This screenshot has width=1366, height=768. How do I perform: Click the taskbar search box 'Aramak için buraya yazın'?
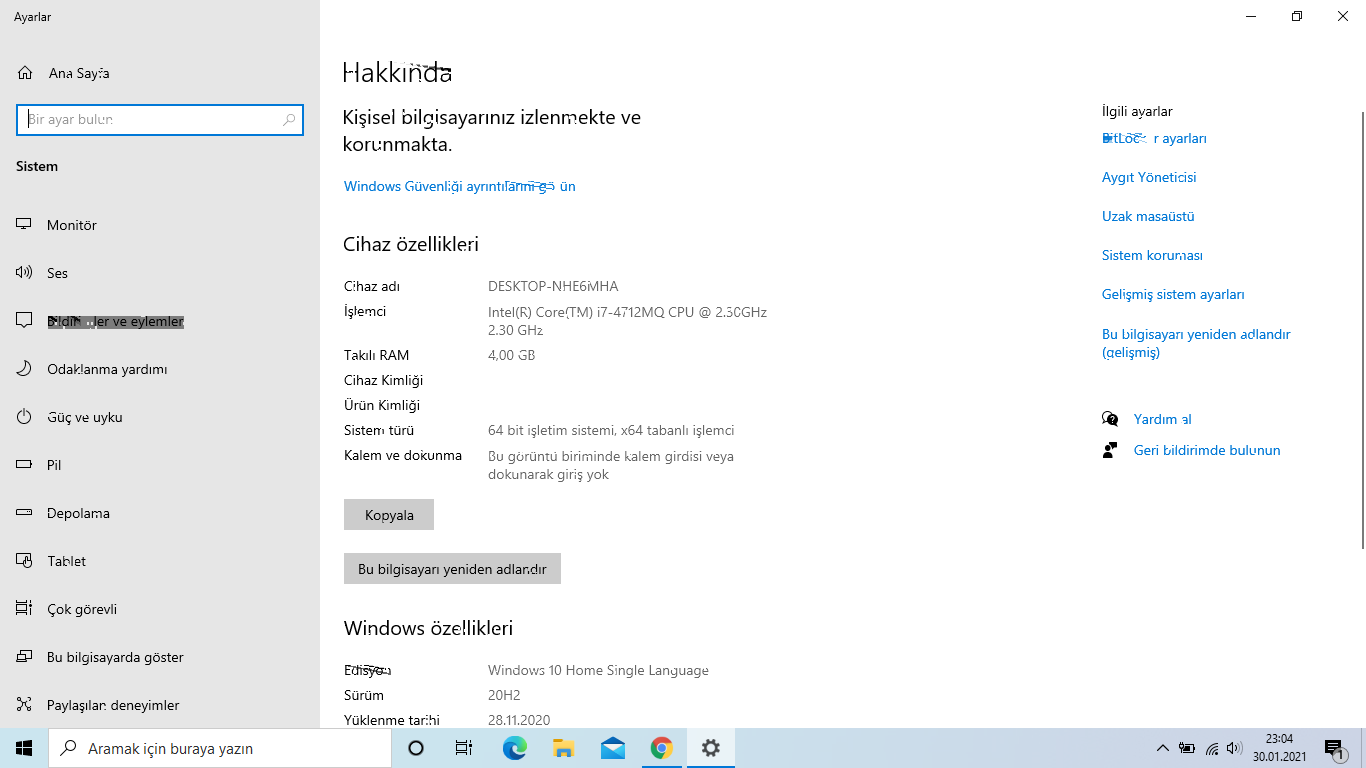click(220, 748)
